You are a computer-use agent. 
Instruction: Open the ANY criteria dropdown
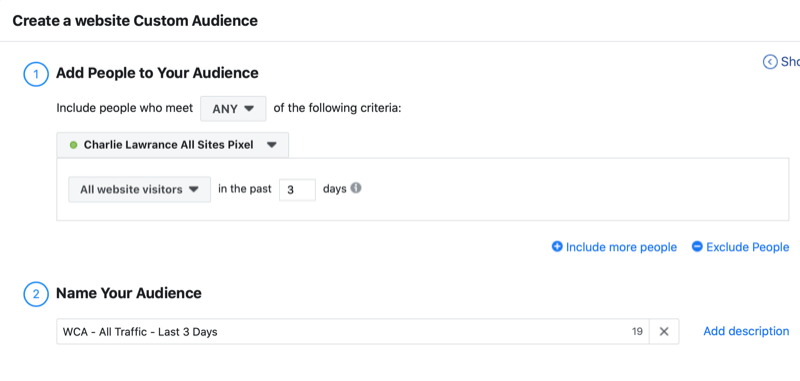(x=233, y=109)
